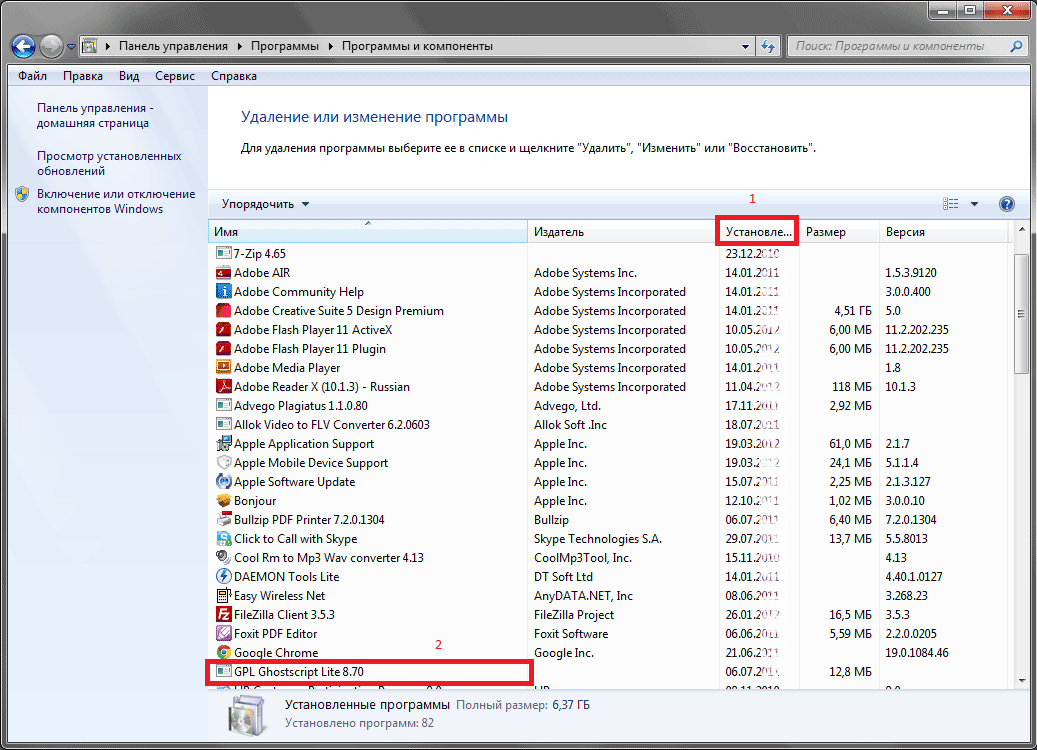The height and width of the screenshot is (750, 1037).
Task: Expand the view options dropdown arrow
Action: (975, 204)
